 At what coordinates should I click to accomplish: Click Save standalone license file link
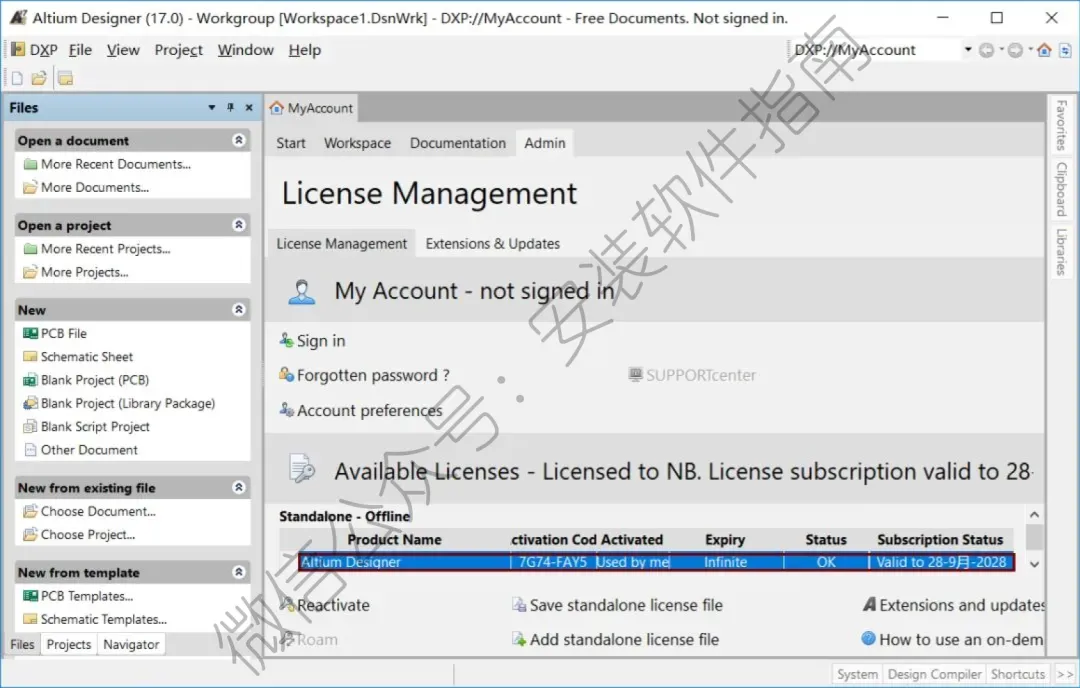[626, 605]
